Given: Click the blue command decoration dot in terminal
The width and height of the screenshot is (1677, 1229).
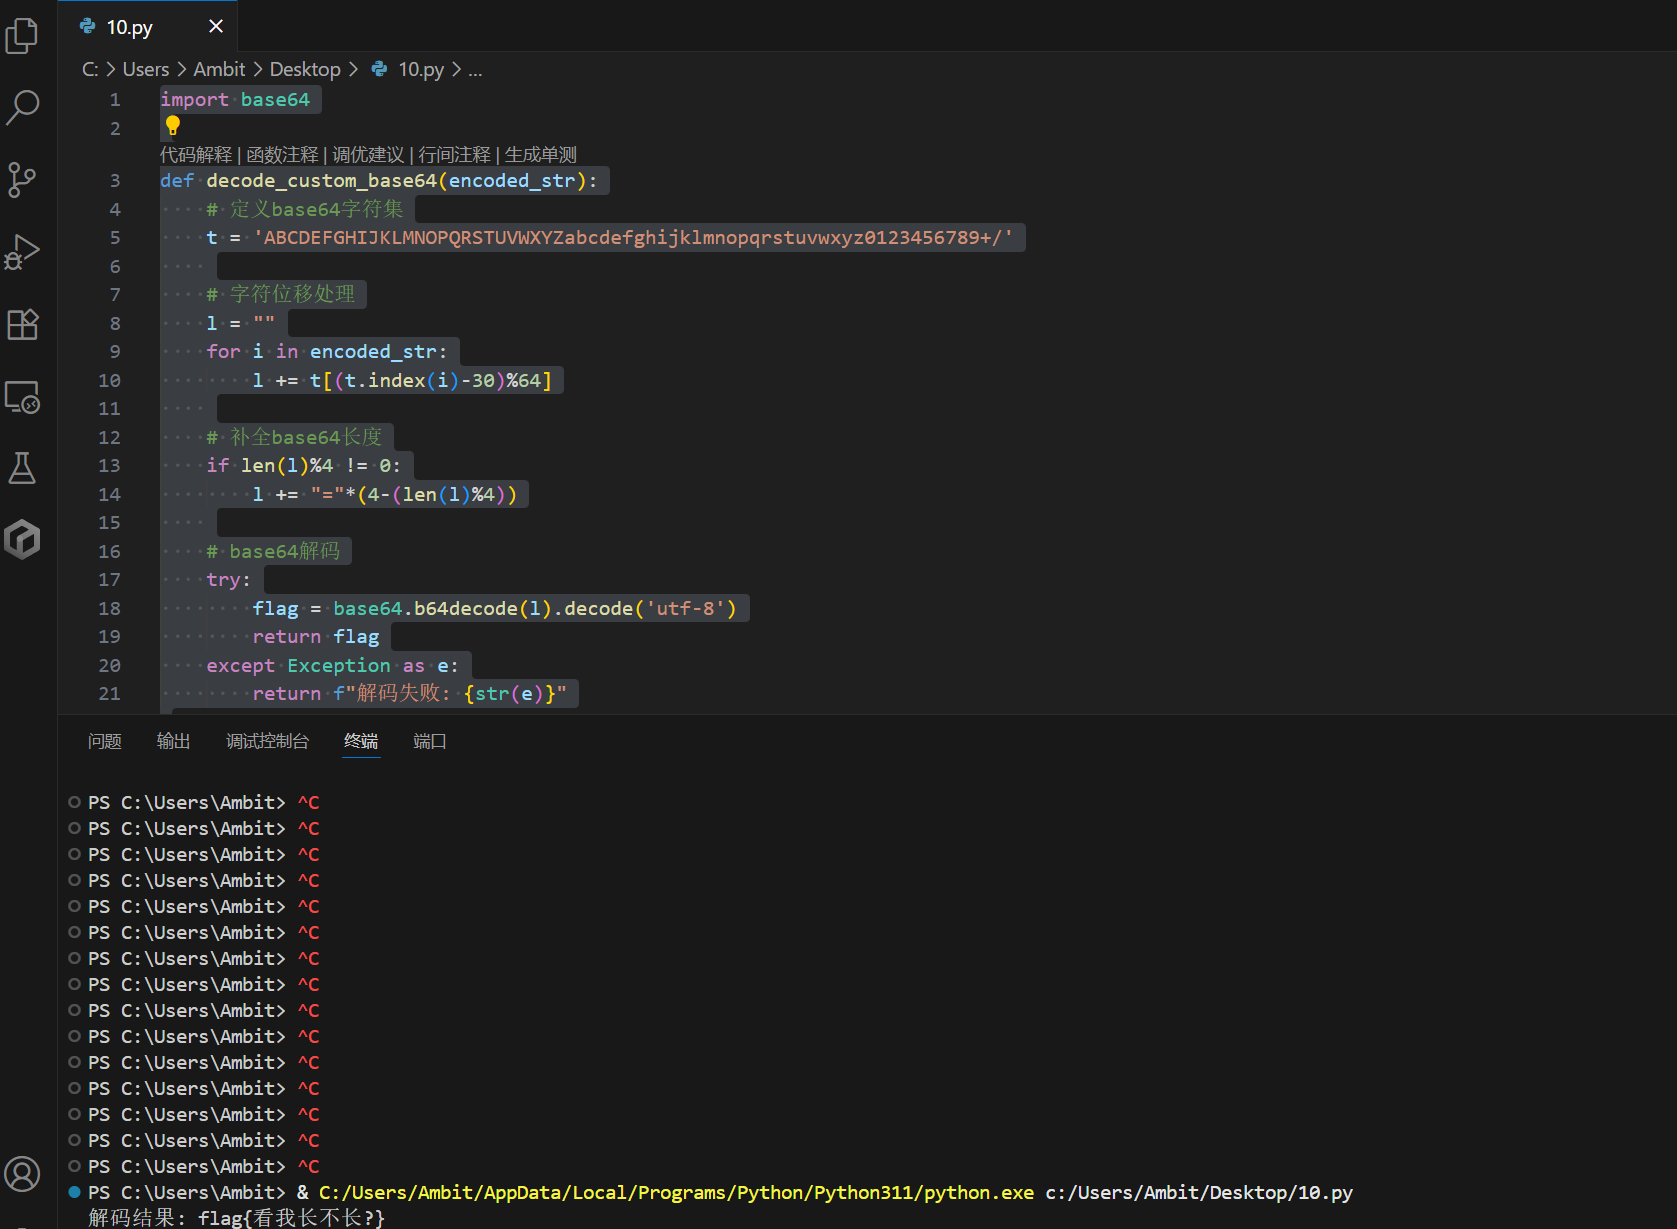Looking at the screenshot, I should 74,1192.
